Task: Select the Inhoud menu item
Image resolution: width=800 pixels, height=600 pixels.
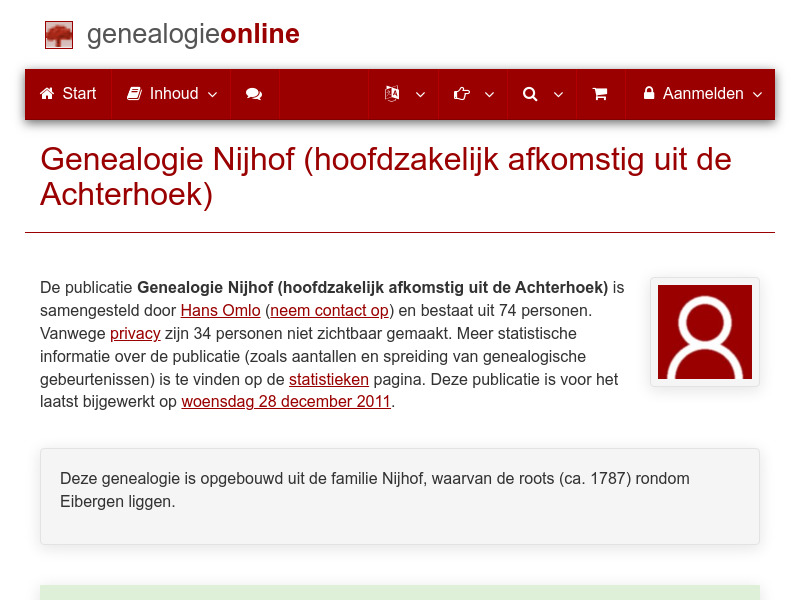Action: coord(170,93)
